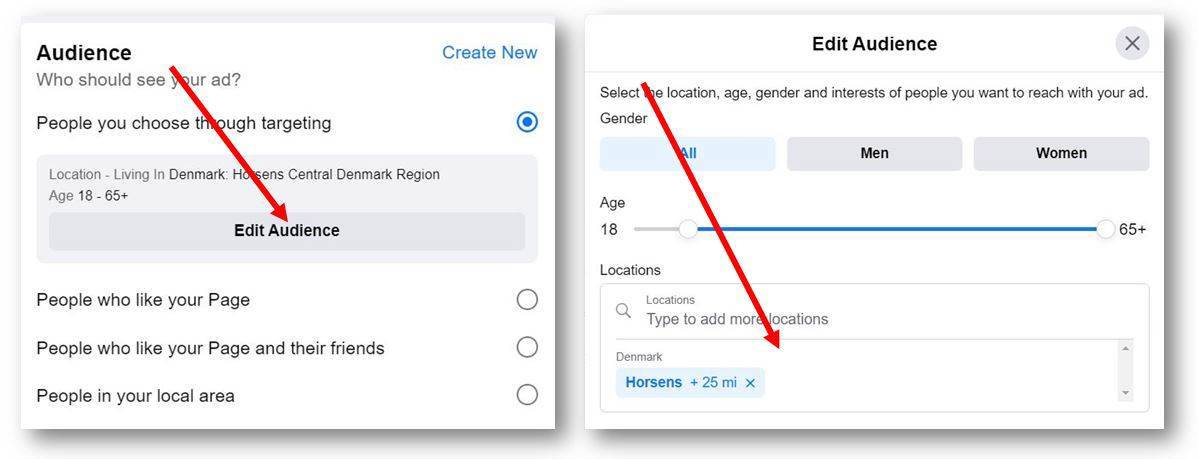
Task: Click the minimum age slider handle
Action: pos(688,229)
